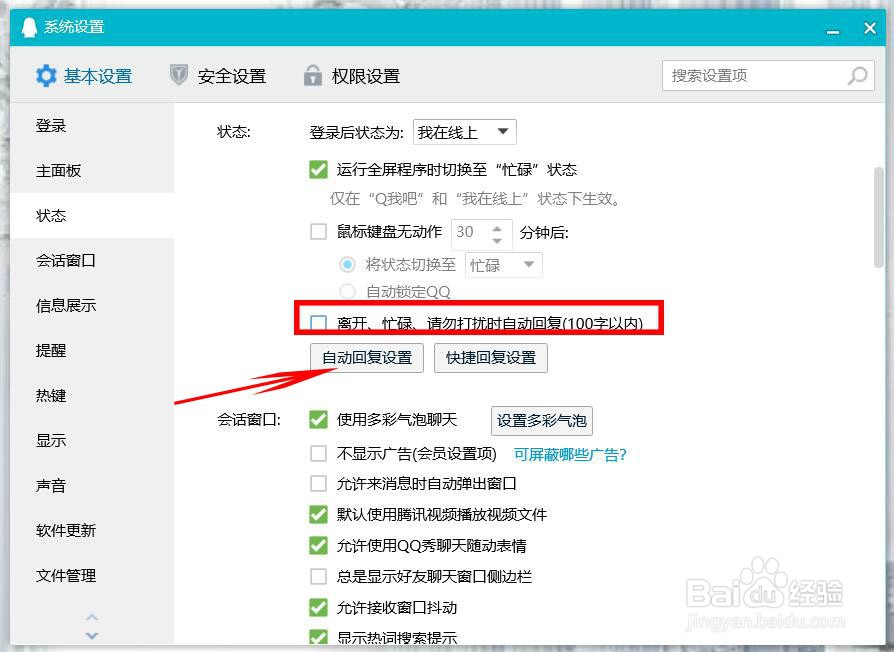894x652 pixels.
Task: Select 状态 in sidebar
Action: point(92,216)
